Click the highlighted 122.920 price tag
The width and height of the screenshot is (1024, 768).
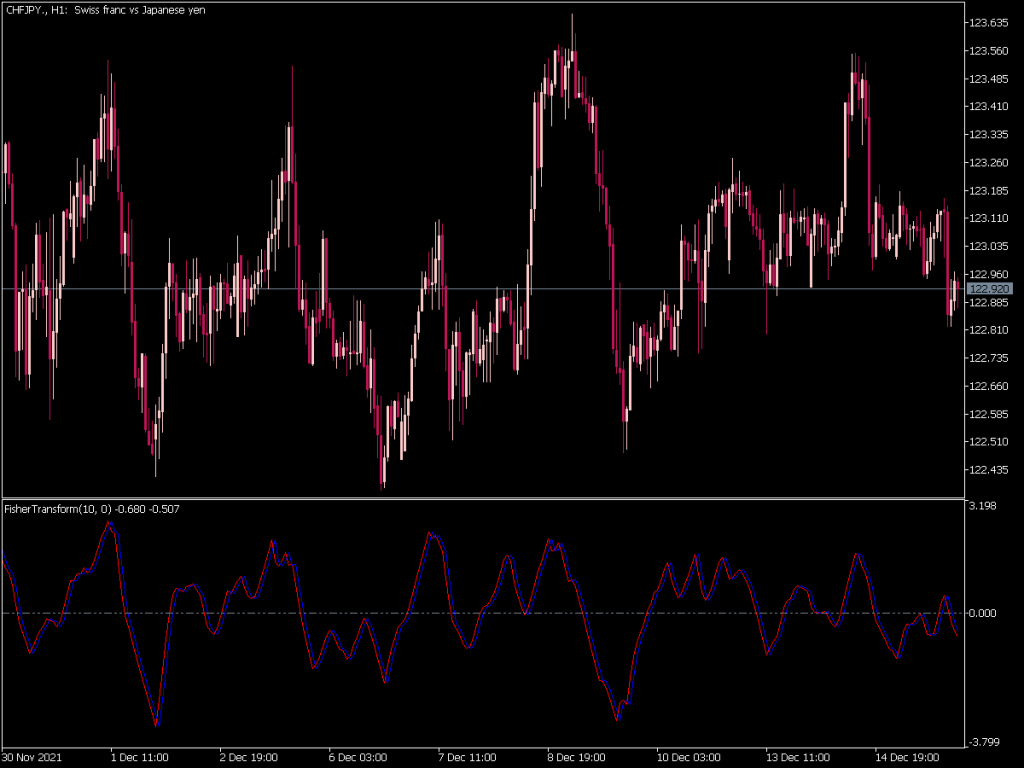pos(990,289)
